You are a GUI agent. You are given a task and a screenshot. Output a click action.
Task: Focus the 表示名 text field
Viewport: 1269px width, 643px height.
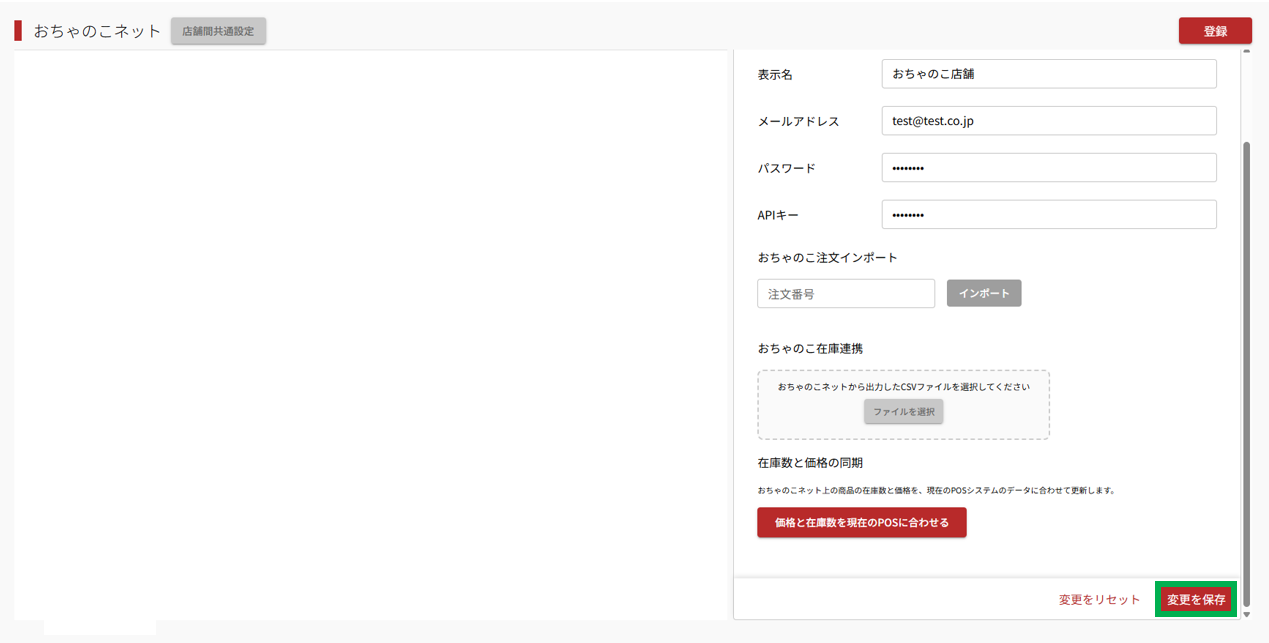[x=1048, y=74]
